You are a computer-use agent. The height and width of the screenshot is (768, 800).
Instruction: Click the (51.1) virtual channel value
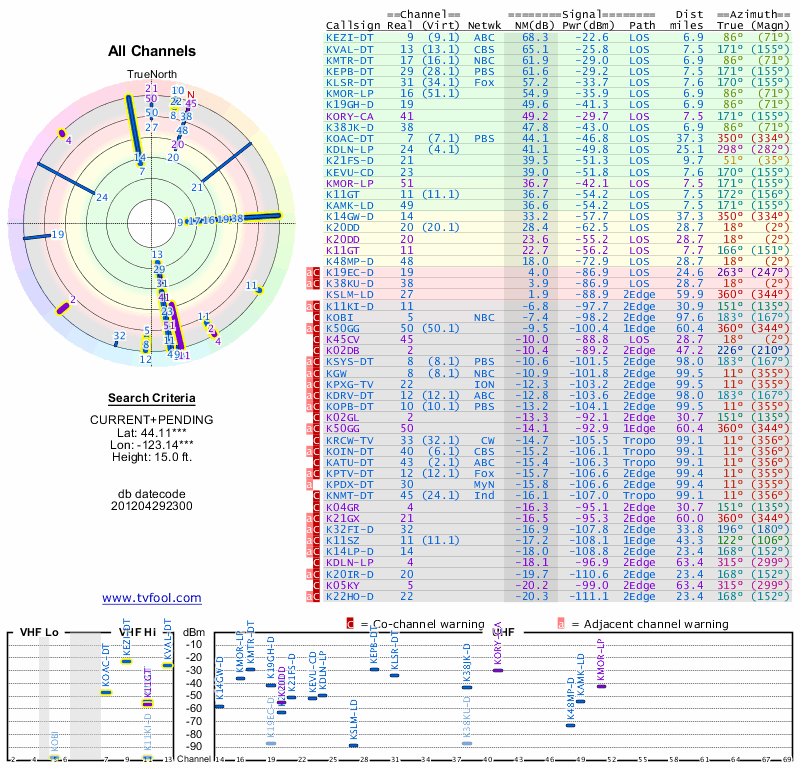click(x=441, y=94)
